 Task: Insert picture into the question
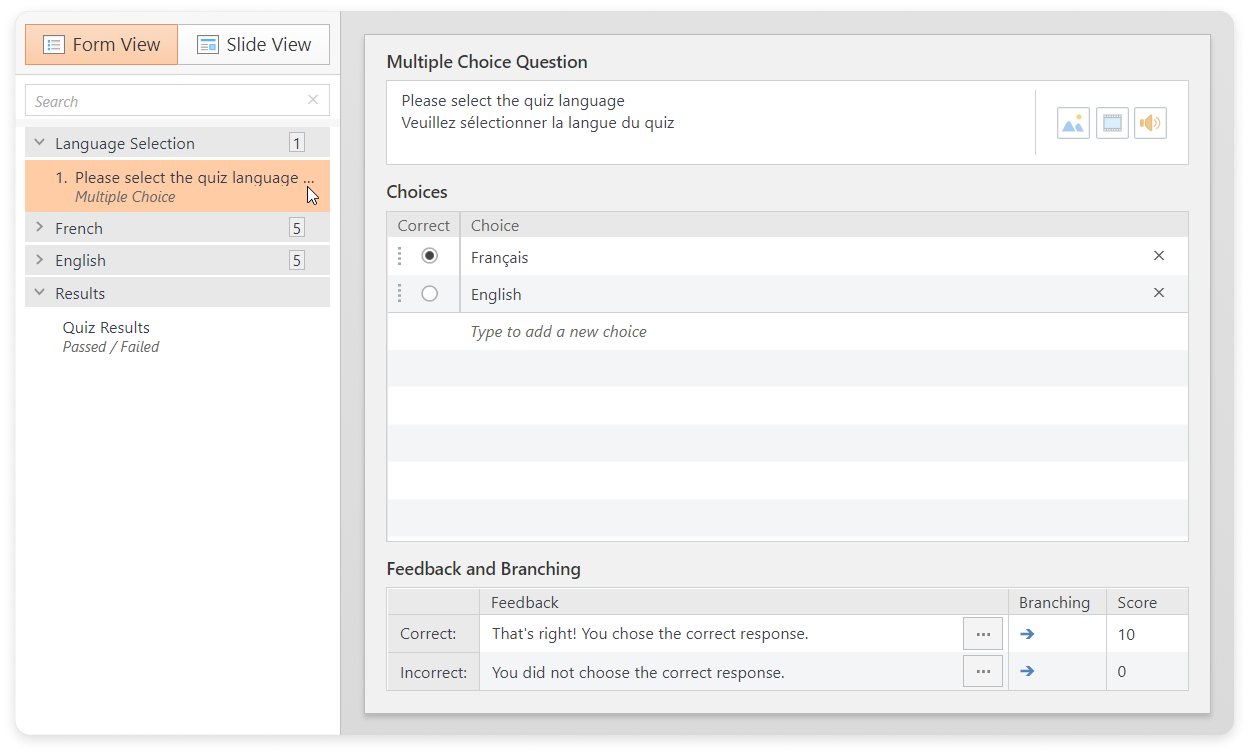pos(1073,123)
